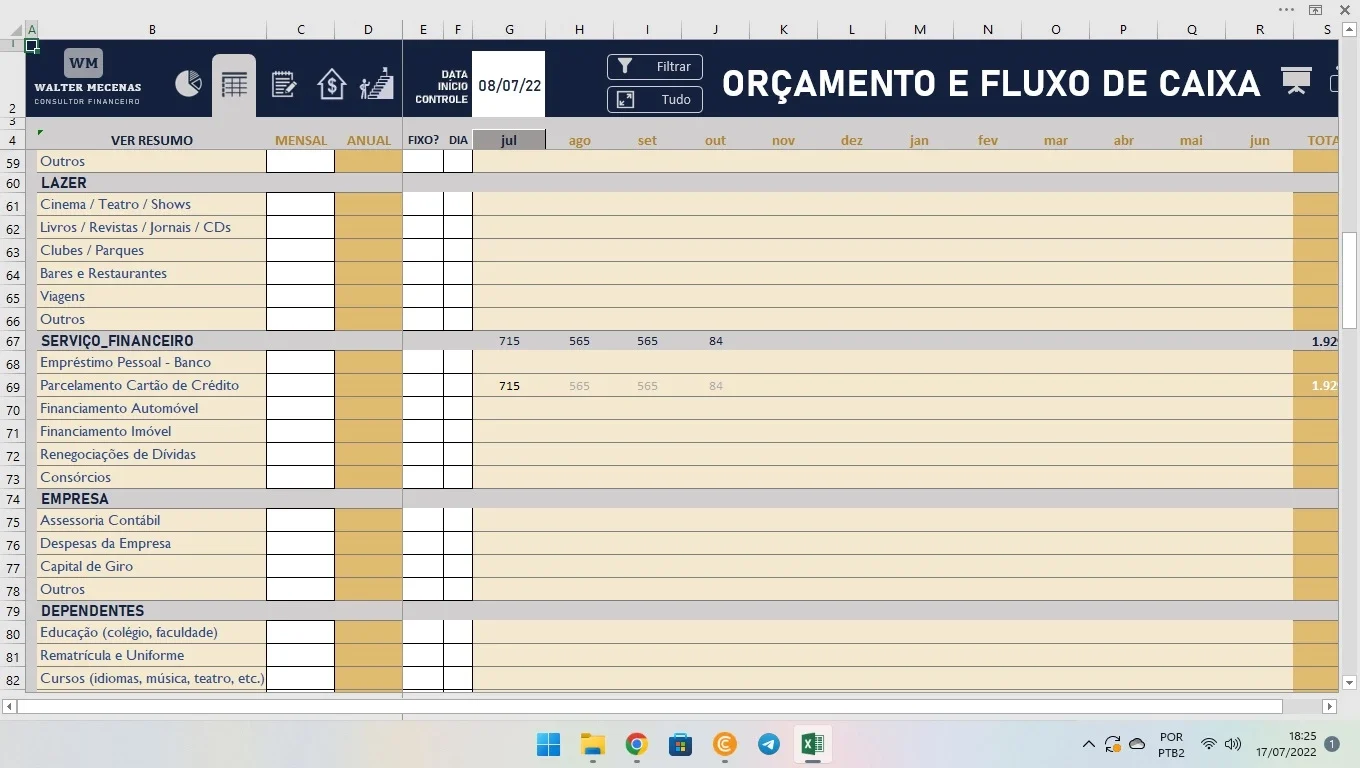Image resolution: width=1360 pixels, height=768 pixels.
Task: Select the table spreadsheet tab icon
Action: [234, 85]
